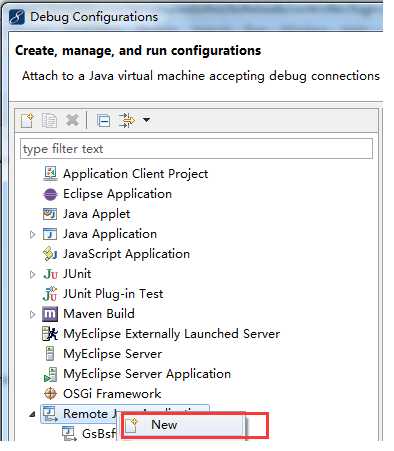The width and height of the screenshot is (394, 451).
Task: Select the JUnit label
Action: [77, 274]
